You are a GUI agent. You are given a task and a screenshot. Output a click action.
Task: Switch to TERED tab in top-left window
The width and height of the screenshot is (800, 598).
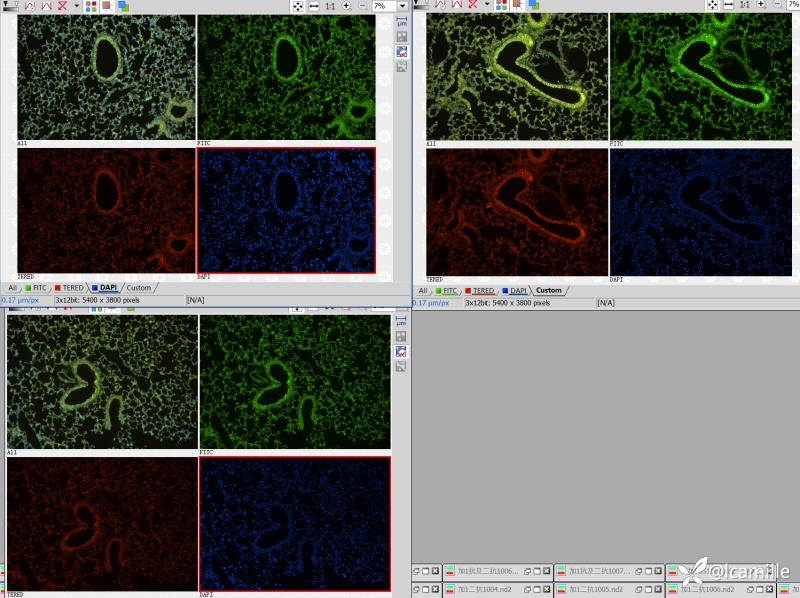coord(69,288)
